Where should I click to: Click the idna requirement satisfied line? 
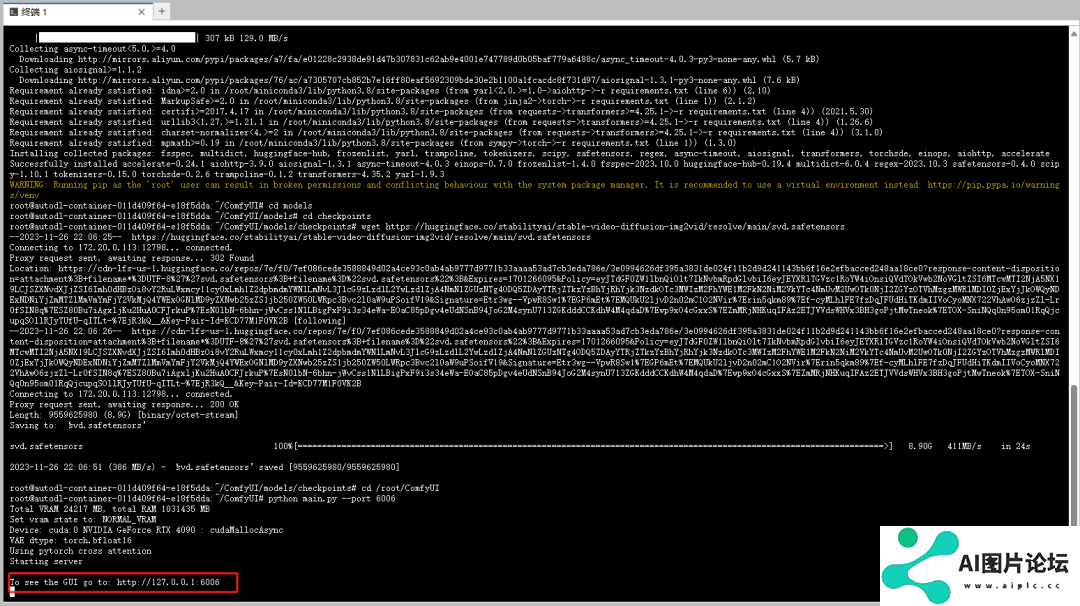(390, 91)
